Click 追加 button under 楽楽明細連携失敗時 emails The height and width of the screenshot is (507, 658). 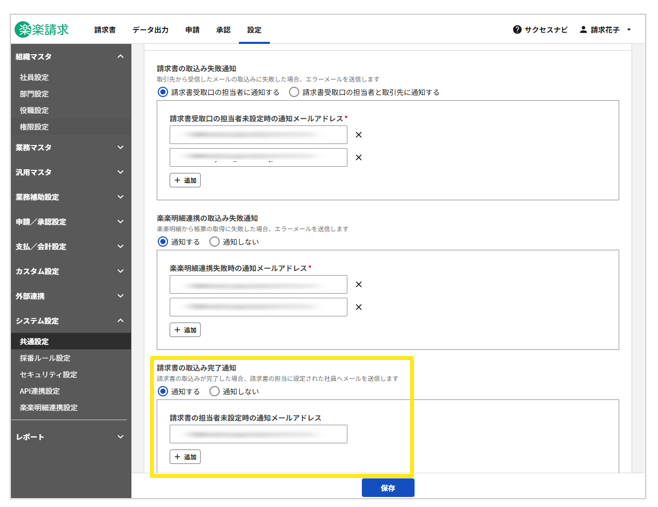[185, 330]
